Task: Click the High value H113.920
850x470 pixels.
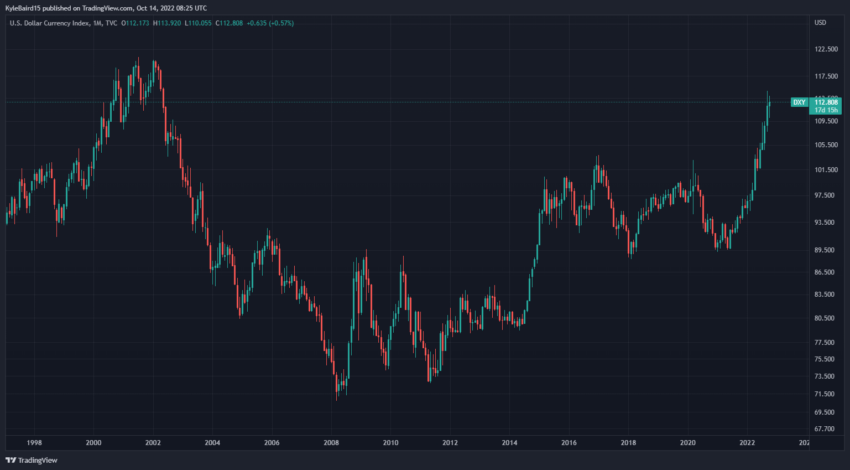Action: (167, 23)
